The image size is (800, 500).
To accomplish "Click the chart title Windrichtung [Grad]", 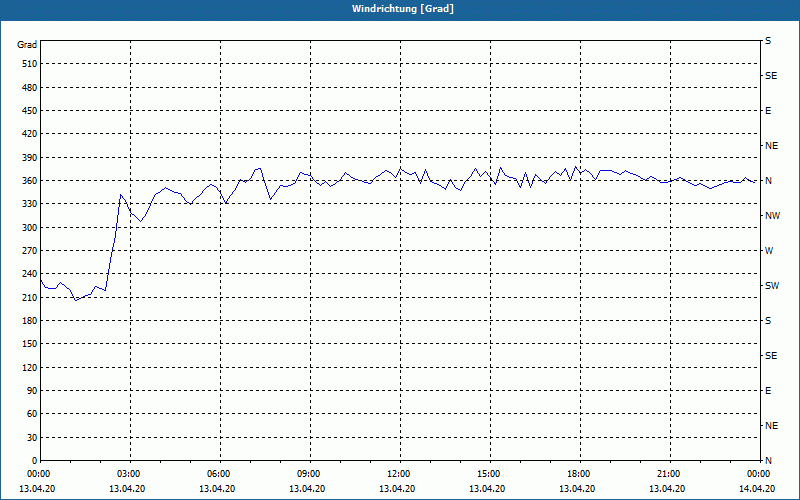I will [403, 9].
